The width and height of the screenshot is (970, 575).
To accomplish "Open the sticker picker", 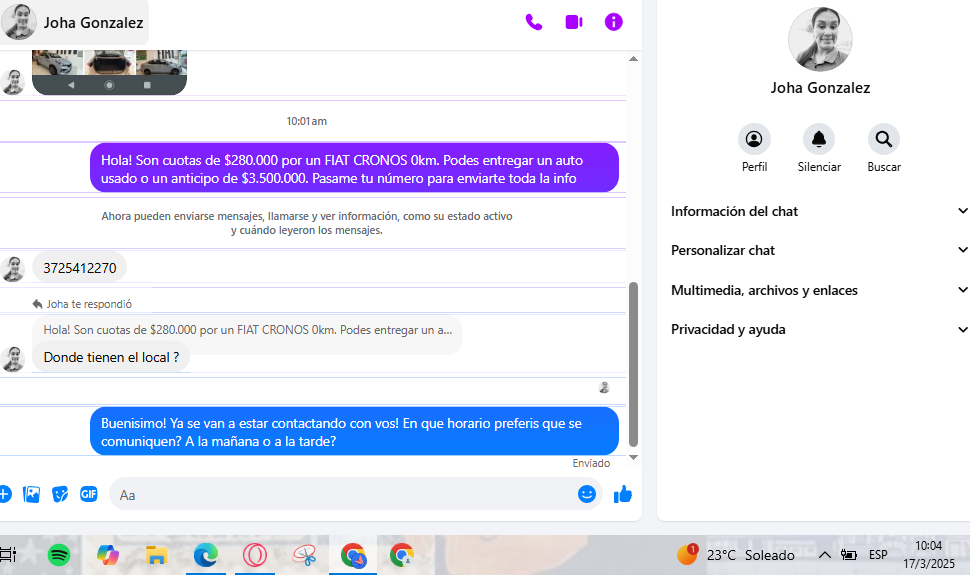I will 60,494.
